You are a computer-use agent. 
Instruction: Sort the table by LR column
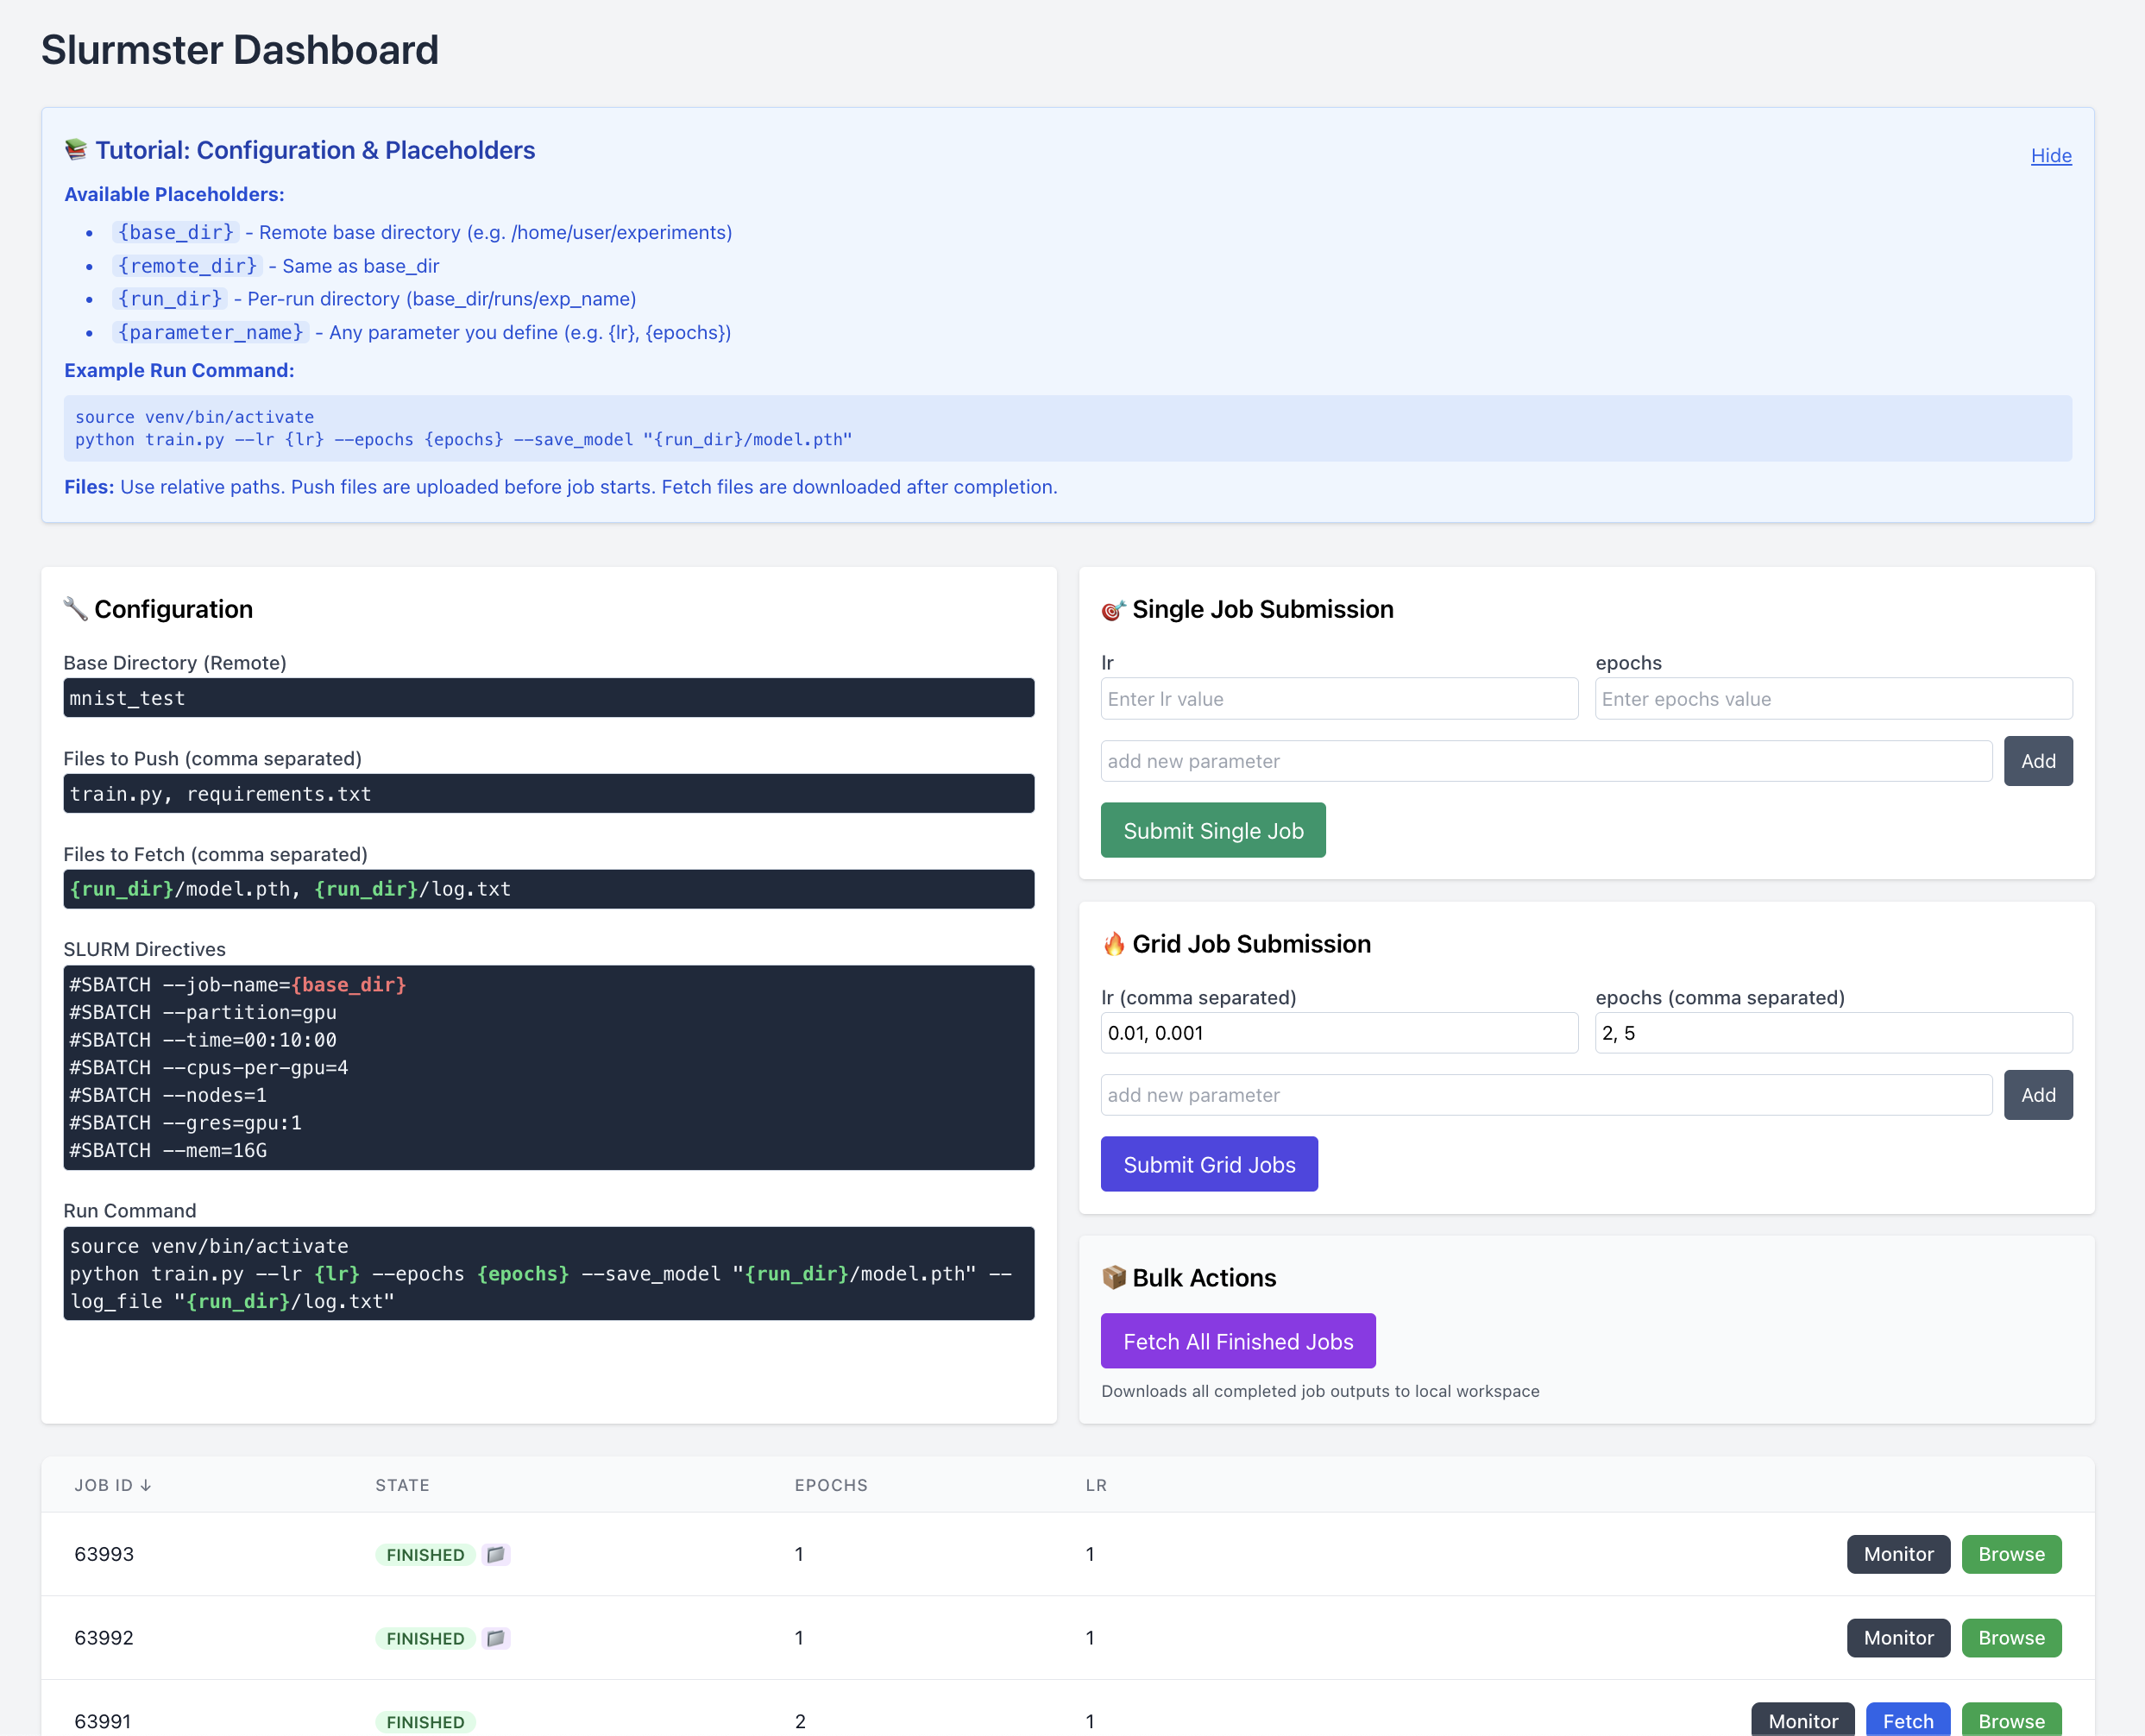pos(1096,1485)
